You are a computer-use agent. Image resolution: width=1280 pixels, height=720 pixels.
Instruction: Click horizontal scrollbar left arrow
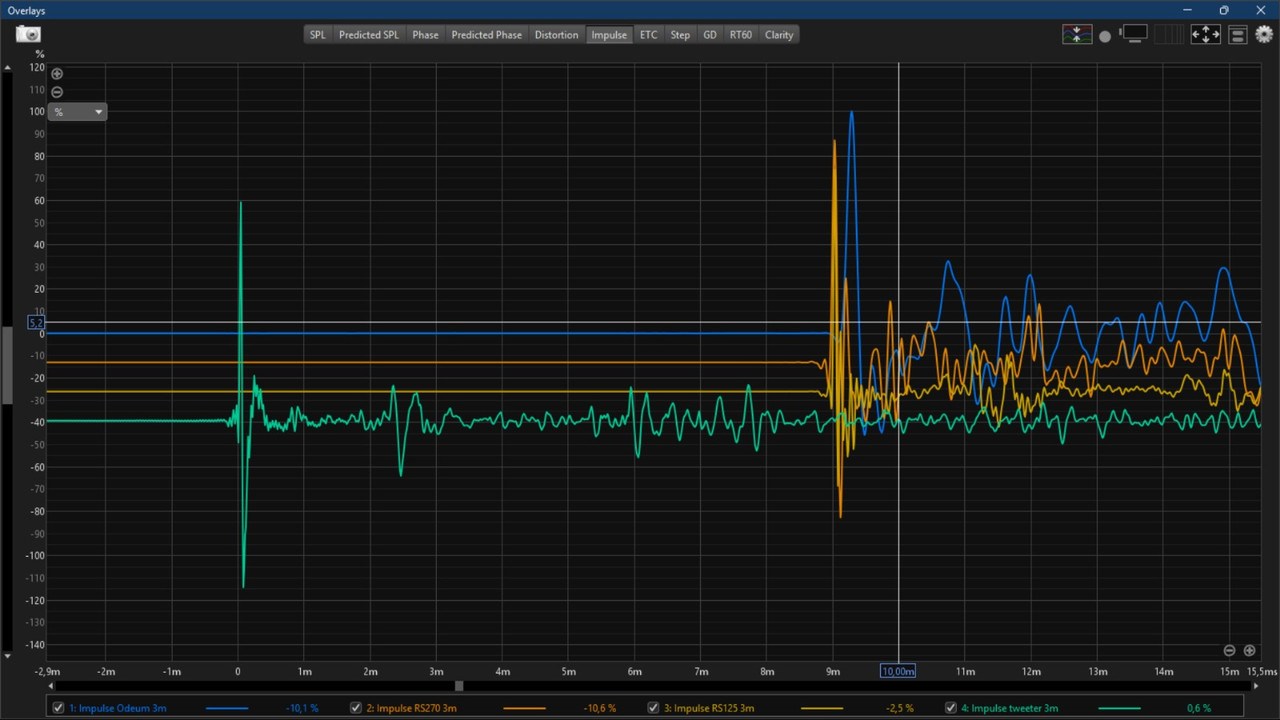[51, 686]
